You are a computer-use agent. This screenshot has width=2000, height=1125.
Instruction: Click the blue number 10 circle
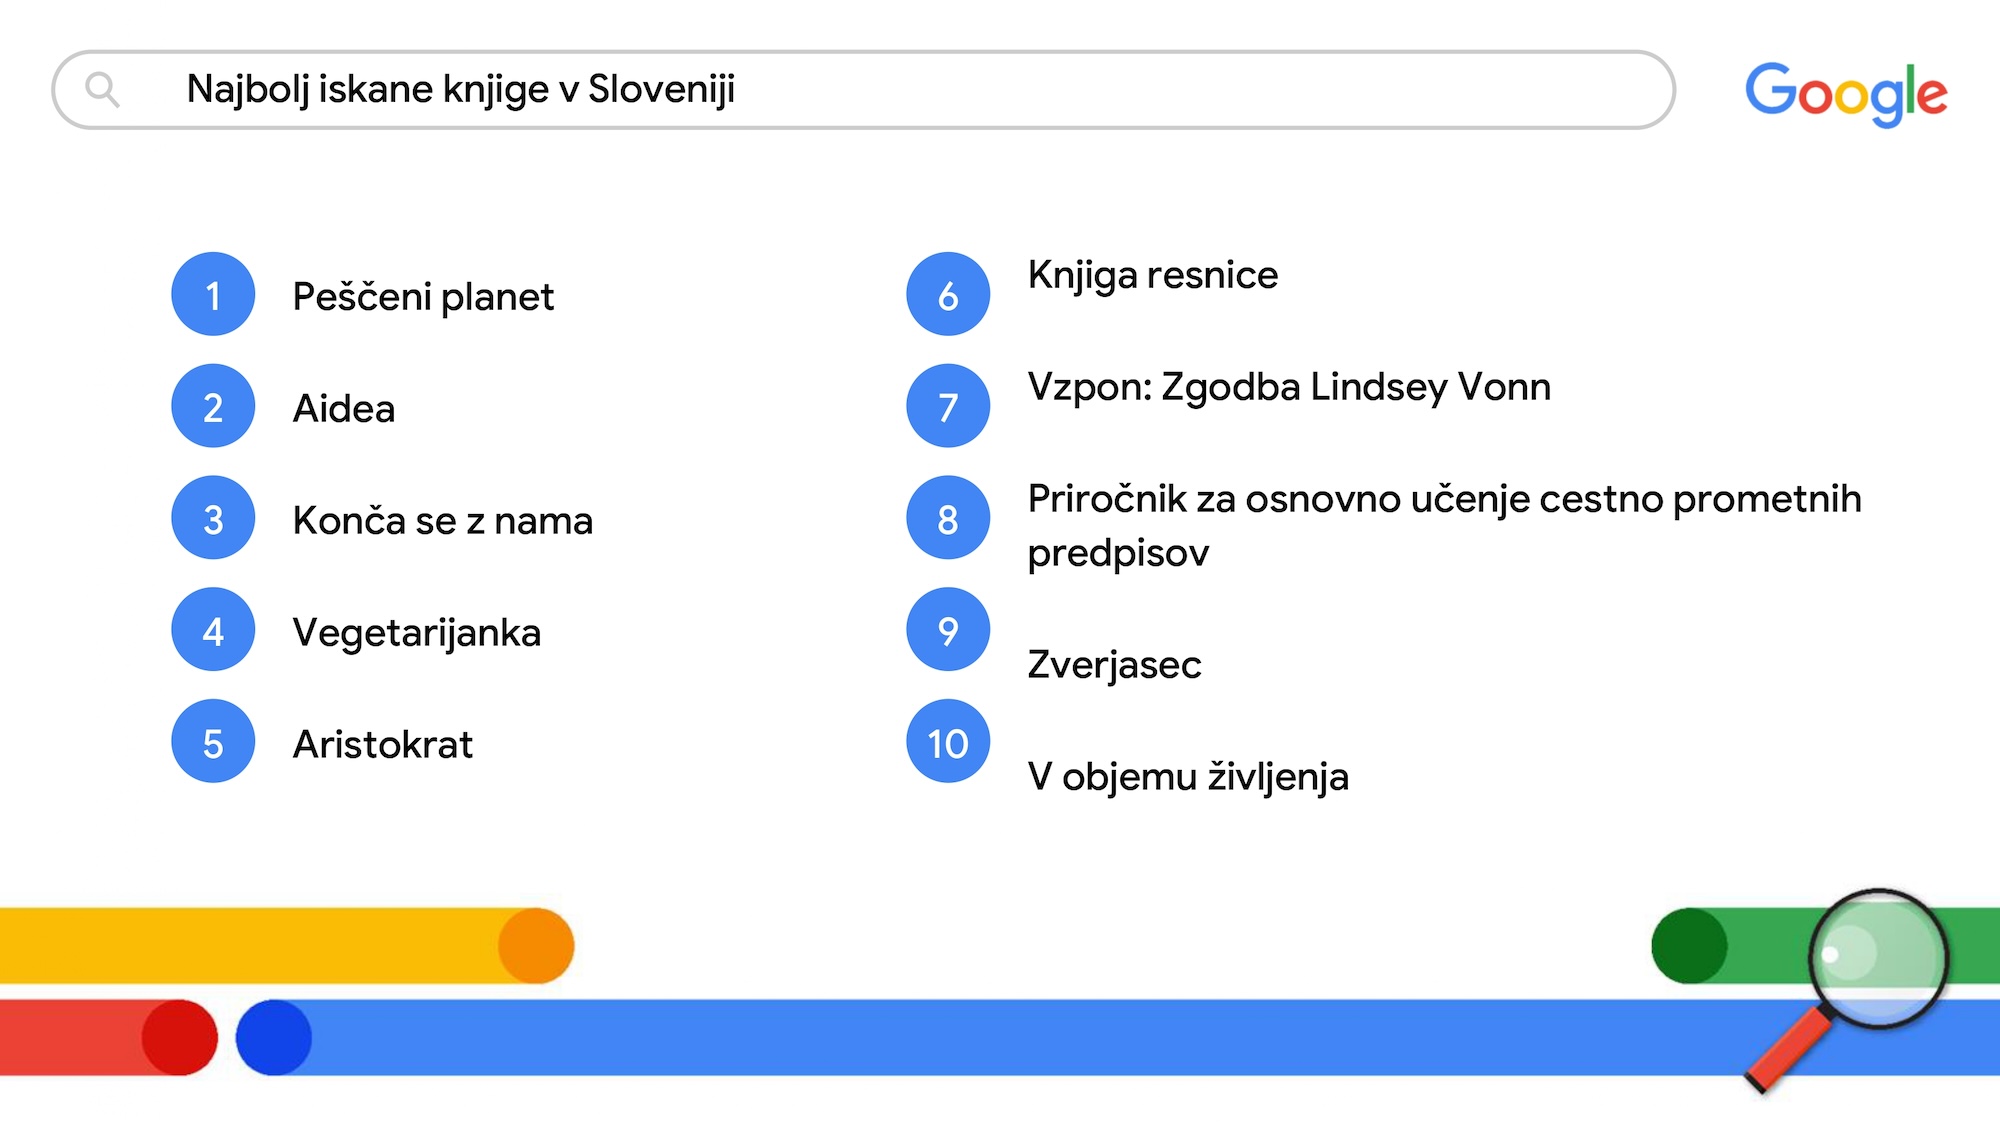[947, 741]
